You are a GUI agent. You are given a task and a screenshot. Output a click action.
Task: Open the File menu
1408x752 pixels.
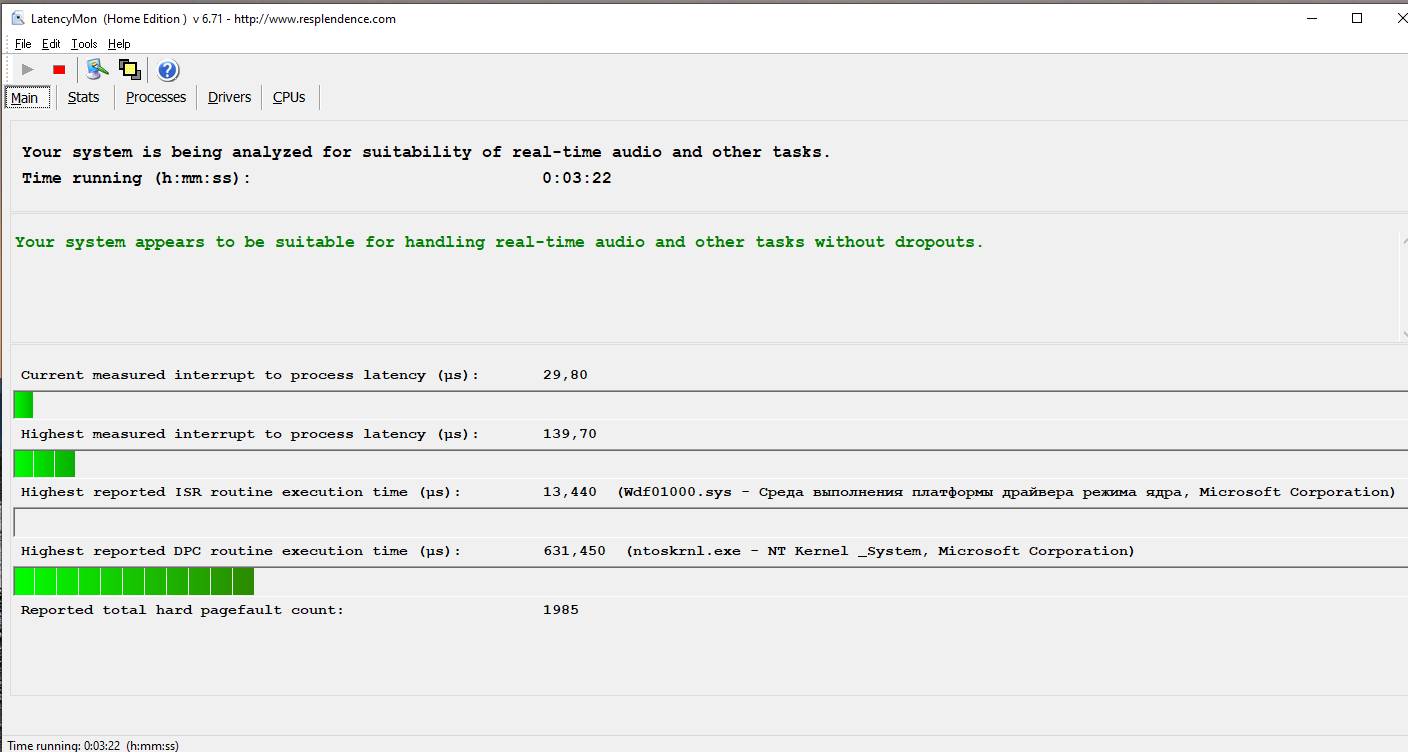[23, 44]
